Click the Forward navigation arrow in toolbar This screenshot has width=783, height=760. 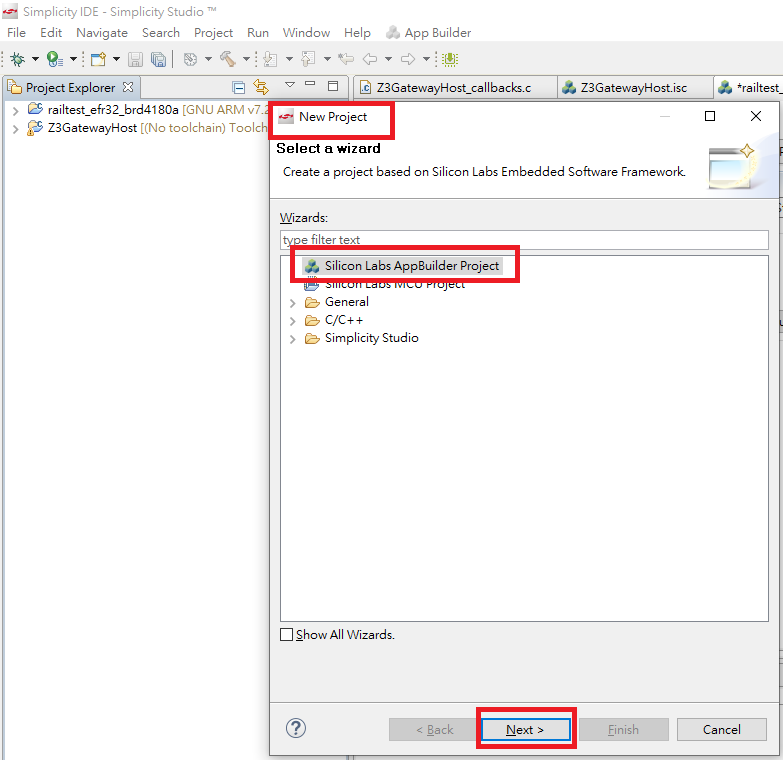(x=408, y=59)
